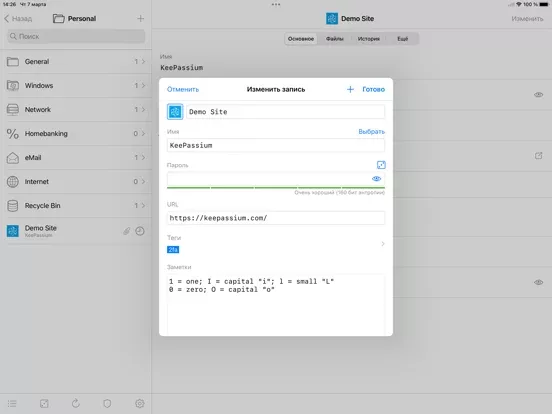Viewport: 552px width, 414px height.
Task: Open the Homebanking group
Action: (76, 133)
